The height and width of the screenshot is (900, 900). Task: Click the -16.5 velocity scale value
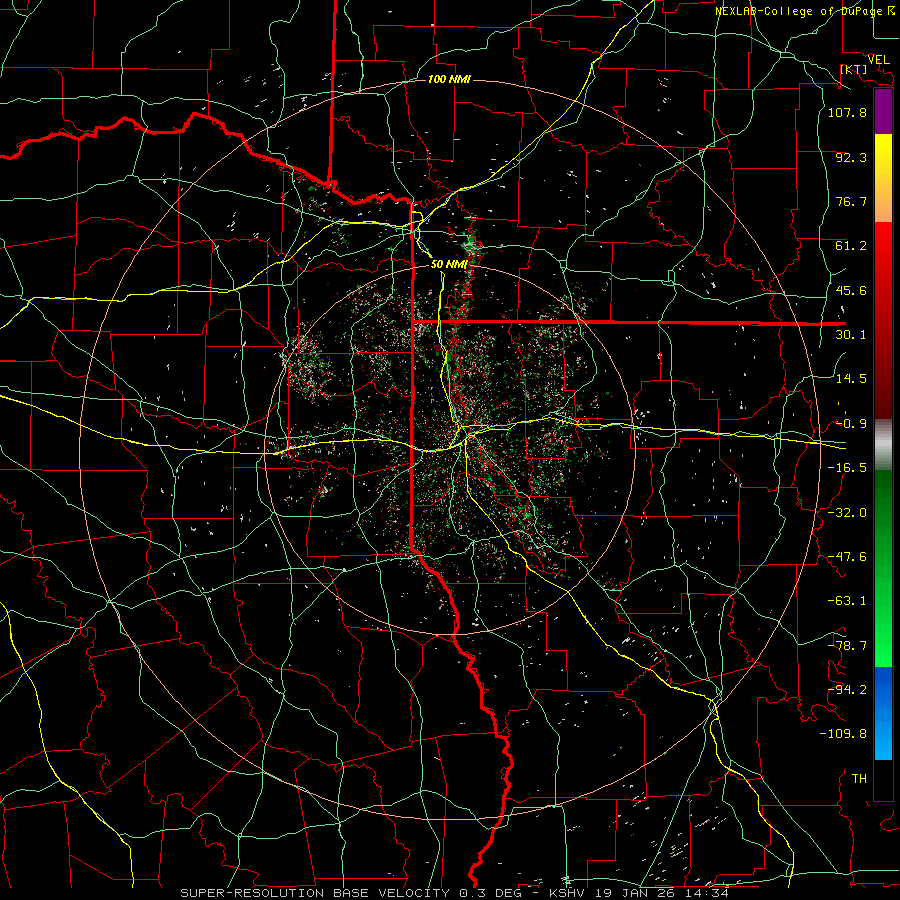(847, 468)
